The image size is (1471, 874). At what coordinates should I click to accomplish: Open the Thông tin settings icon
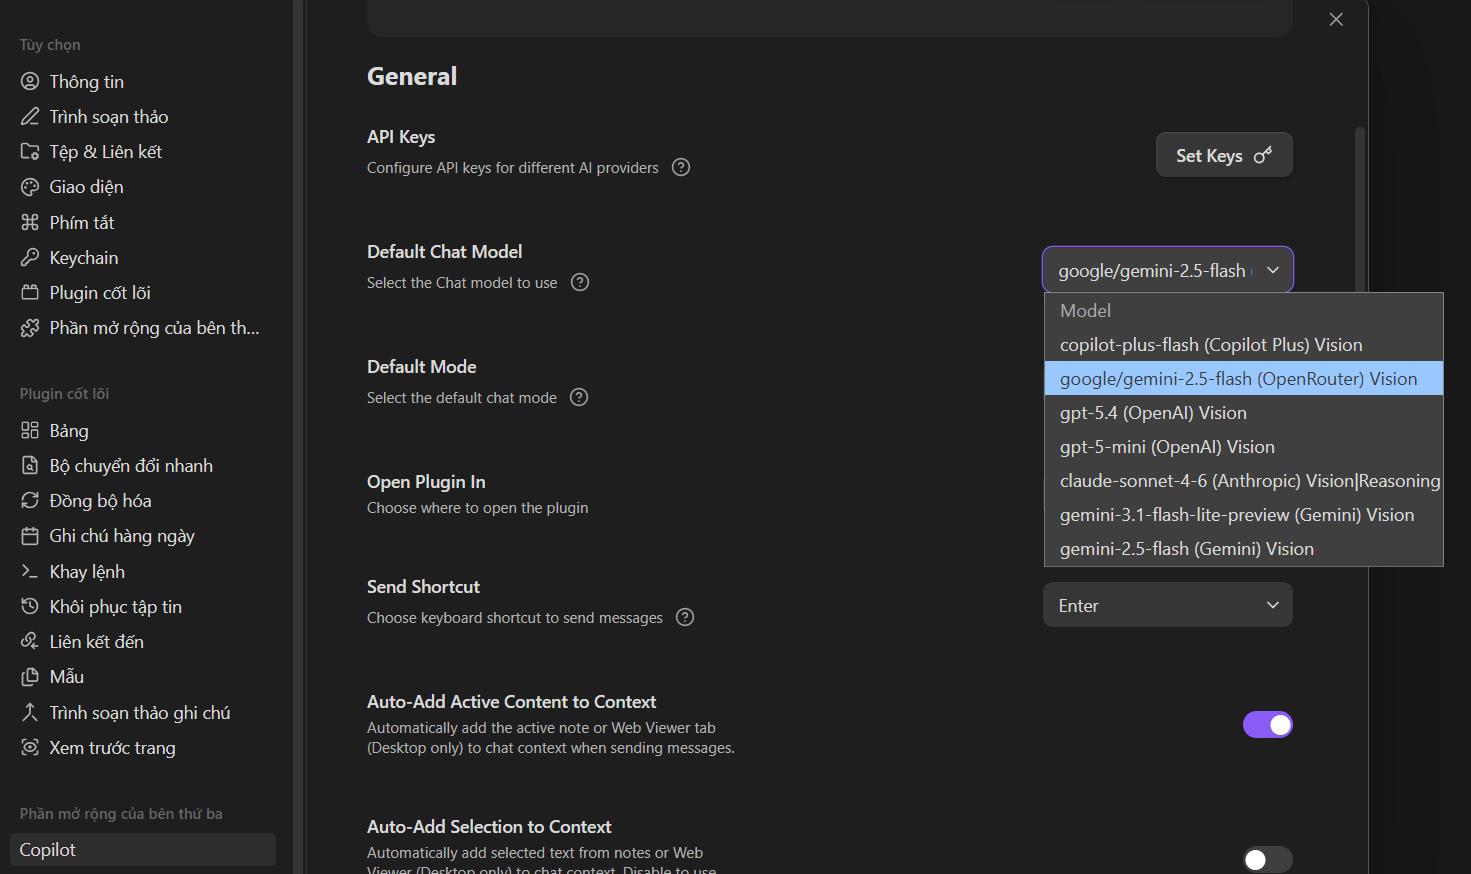30,81
